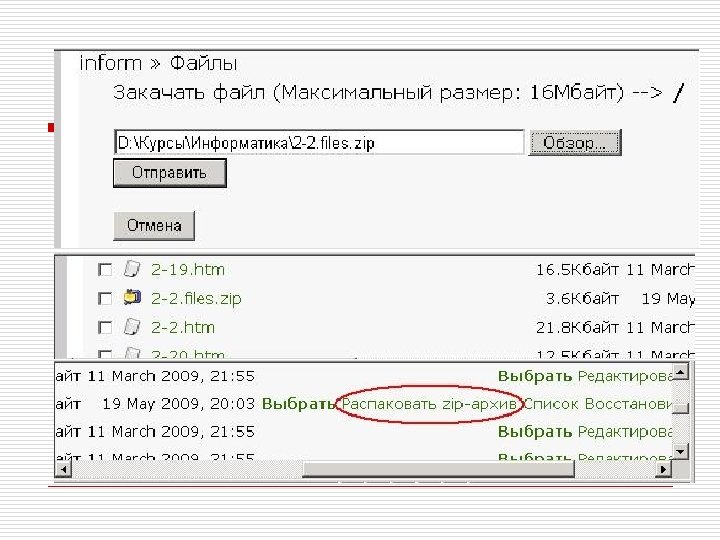The height and width of the screenshot is (540, 720).
Task: Click Выбрать in the 19 May row
Action: point(298,404)
